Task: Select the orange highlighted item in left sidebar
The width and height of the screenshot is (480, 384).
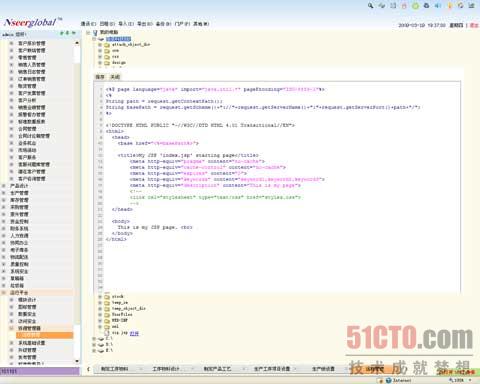Action: [x=45, y=335]
